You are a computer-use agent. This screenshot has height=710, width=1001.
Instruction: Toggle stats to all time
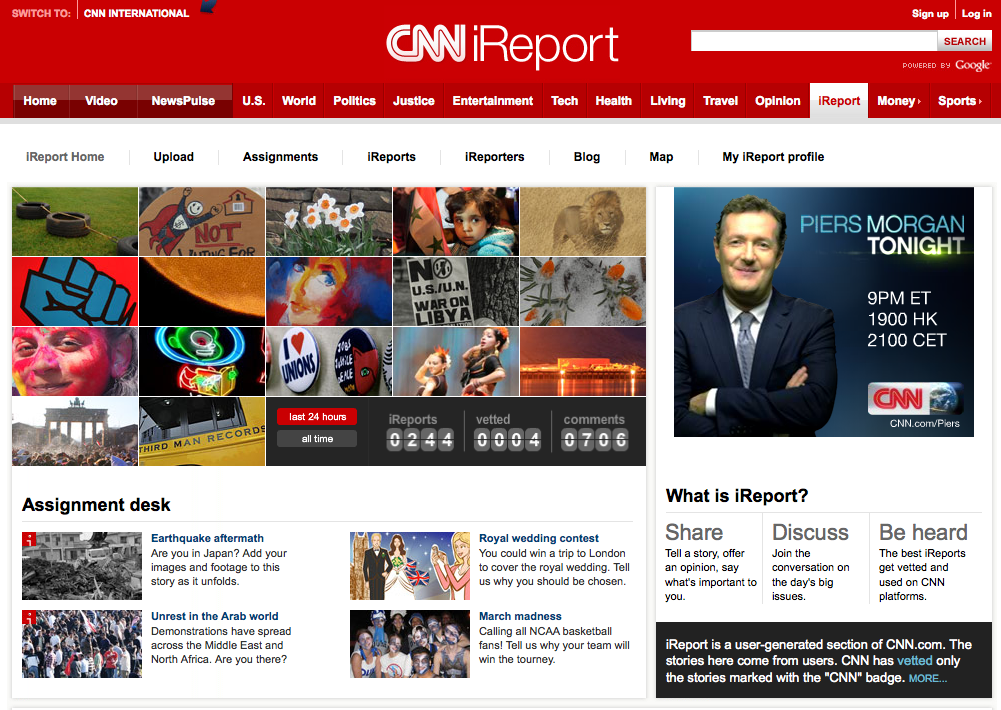pos(317,439)
